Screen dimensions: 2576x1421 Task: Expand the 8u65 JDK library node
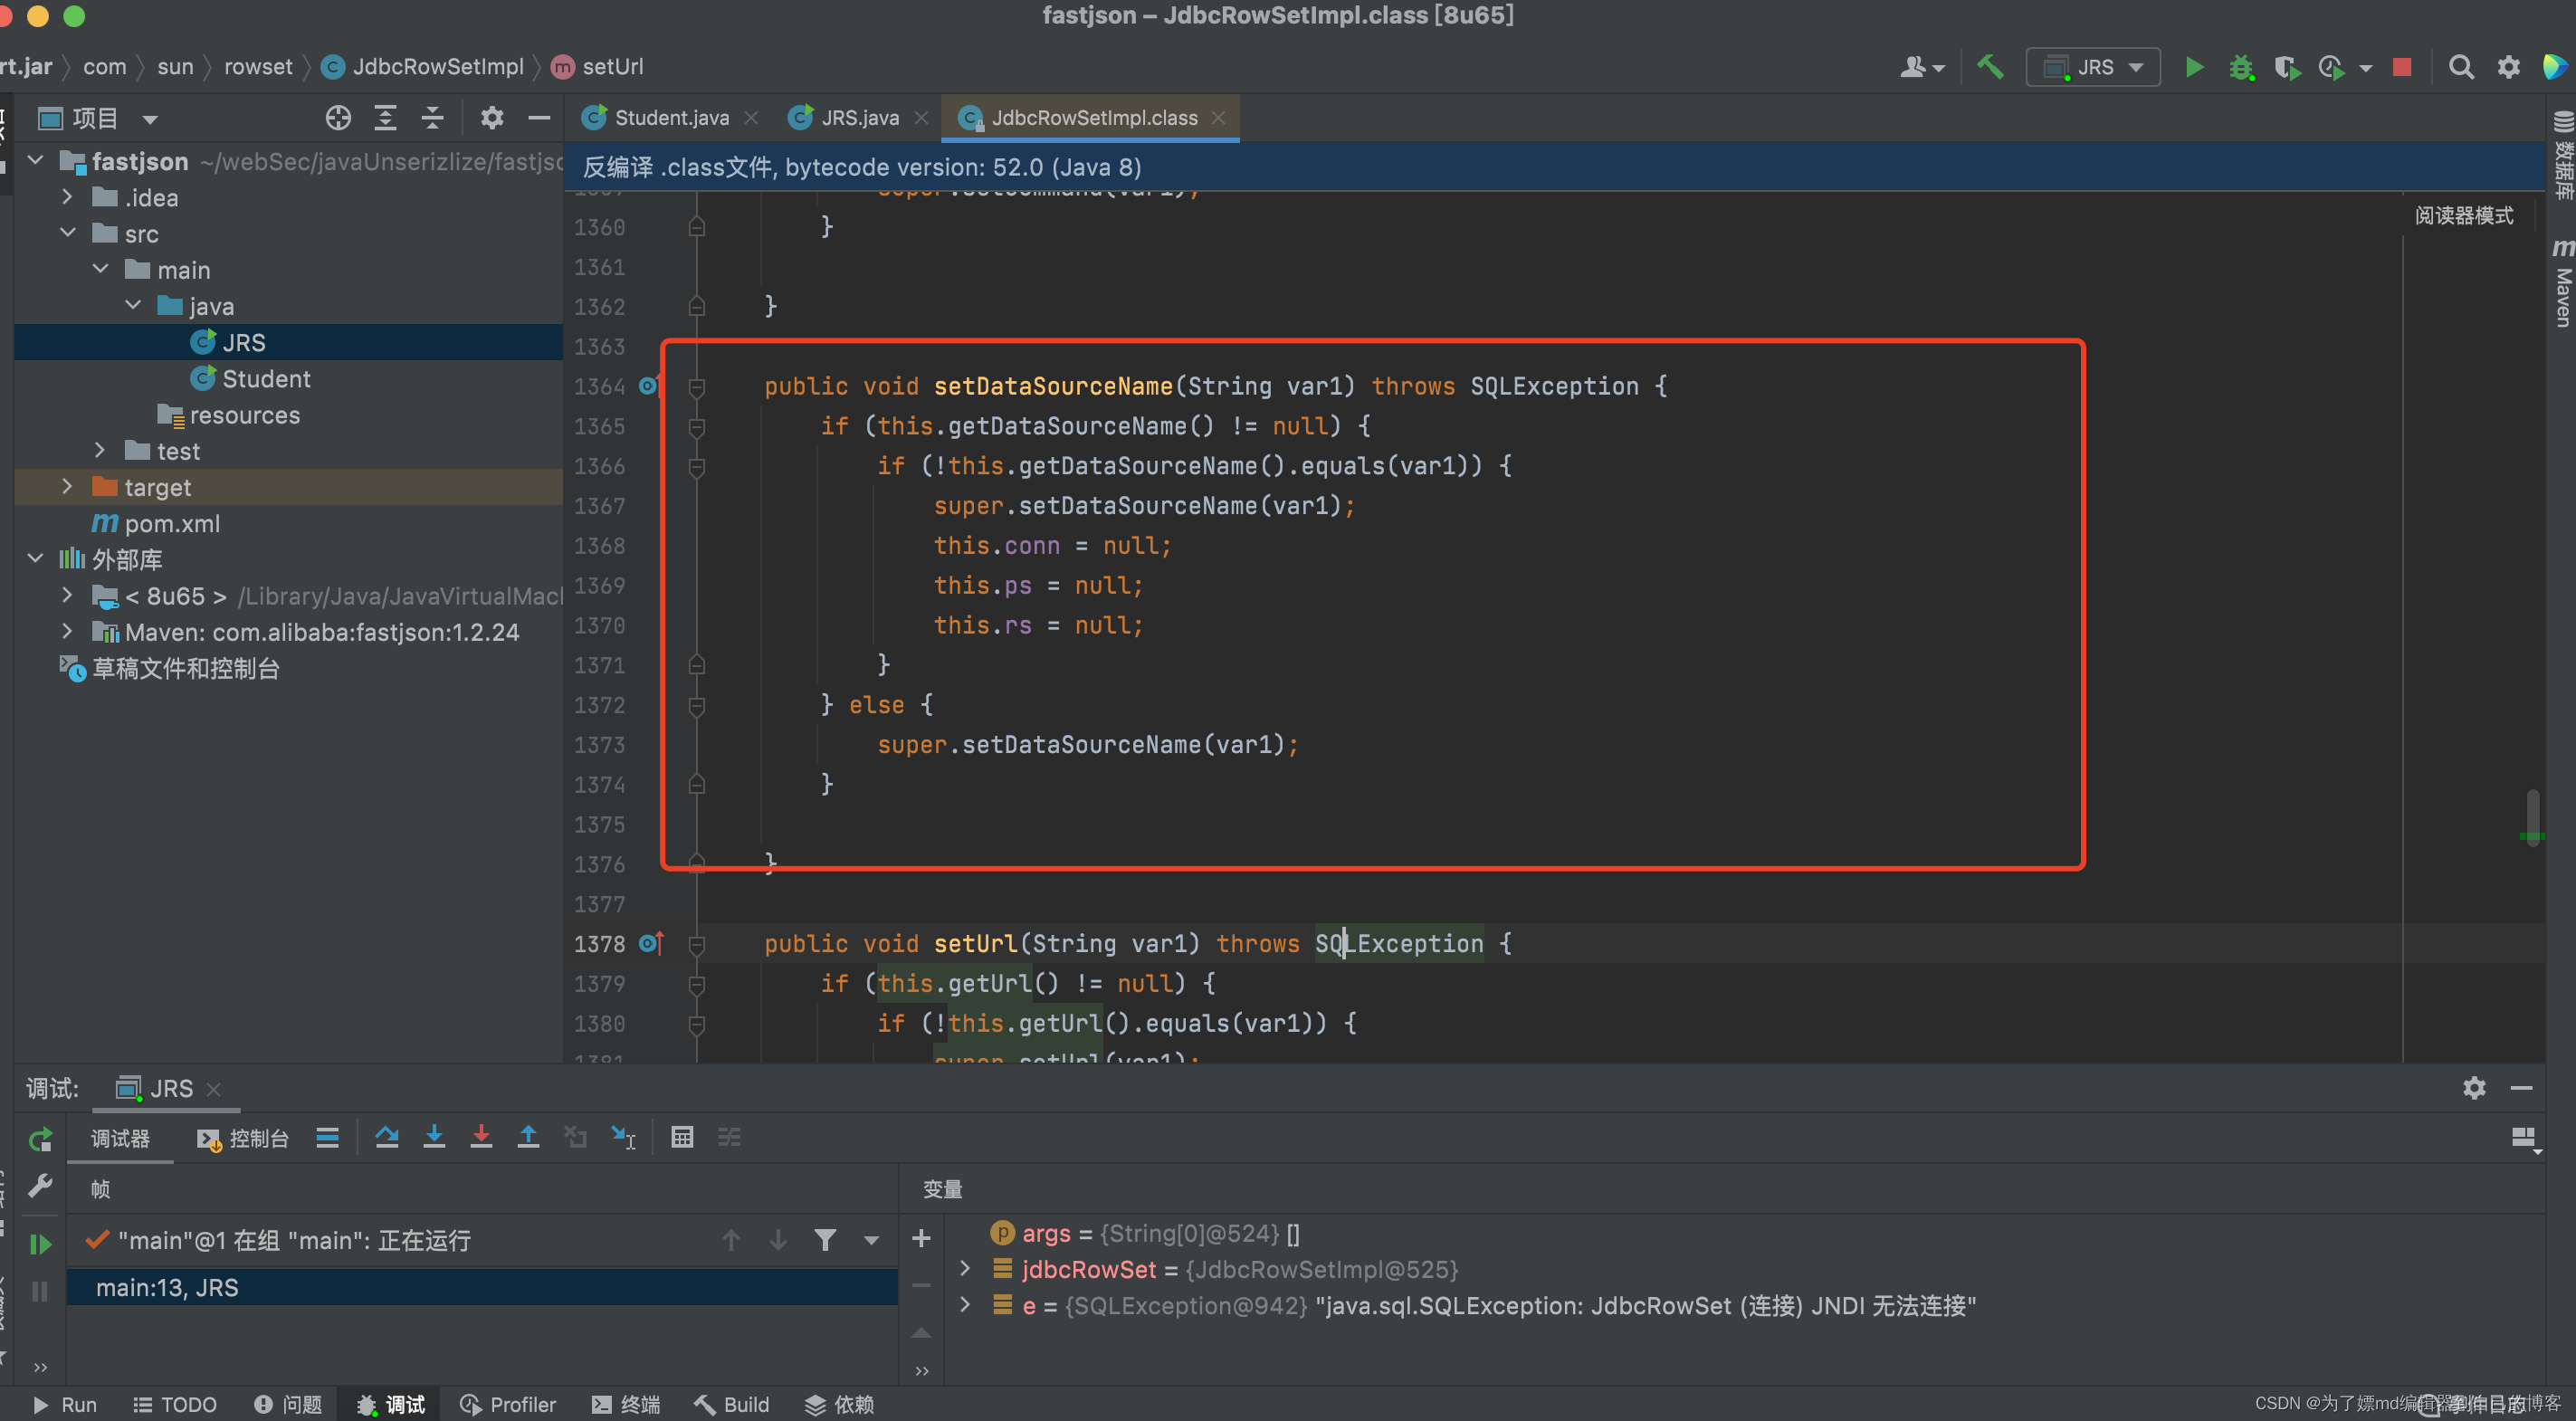pos(67,595)
